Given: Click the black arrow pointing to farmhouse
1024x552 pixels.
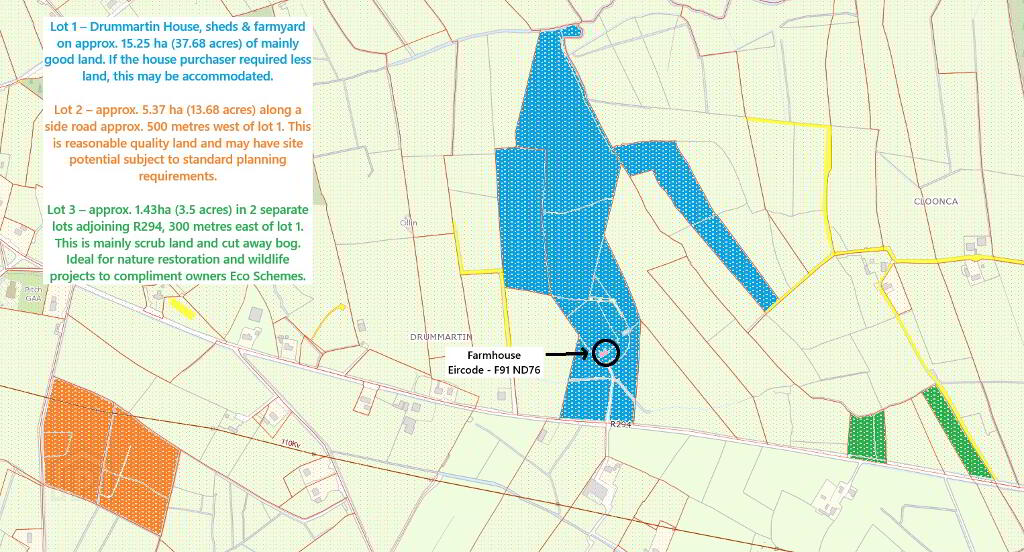Looking at the screenshot, I should (570, 354).
